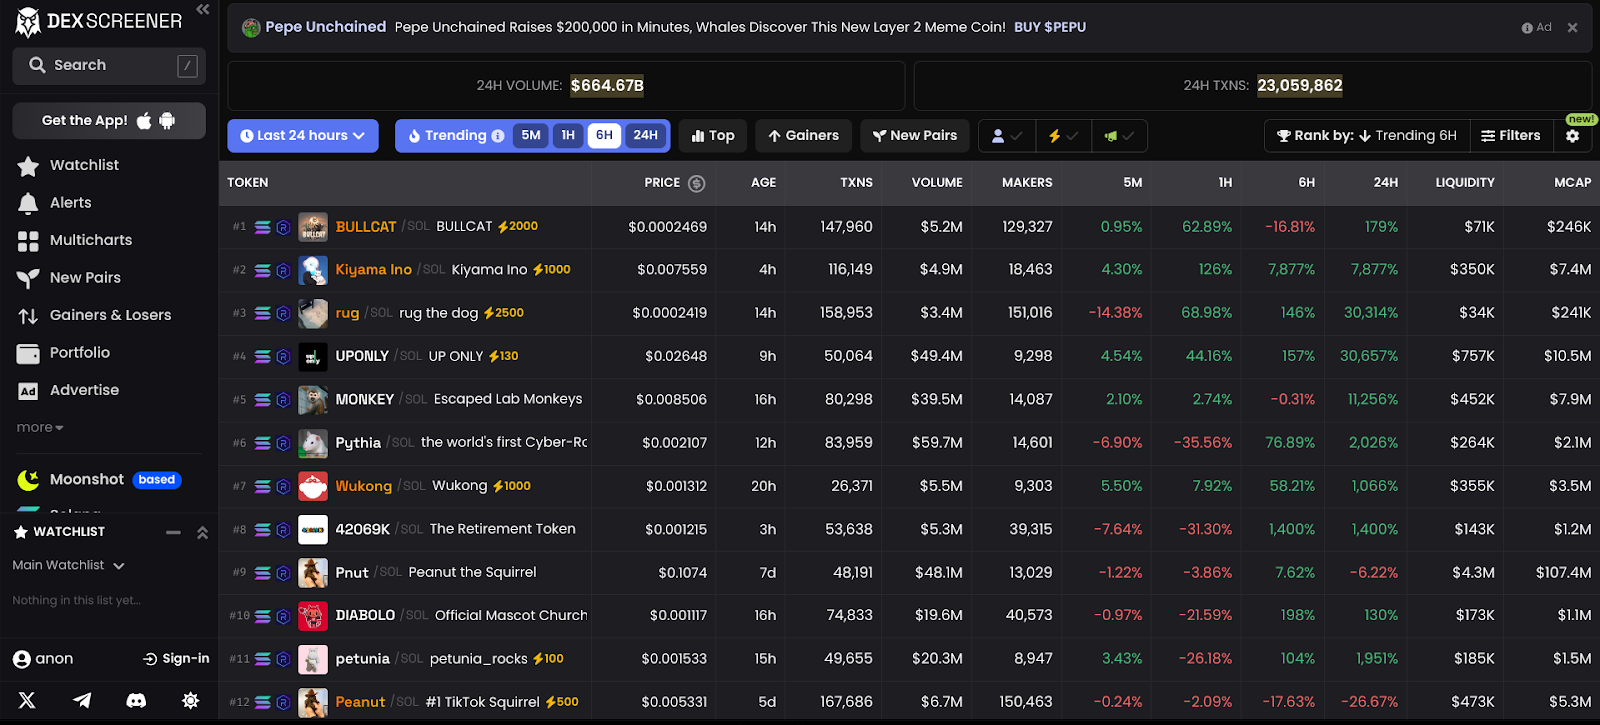1600x725 pixels.
Task: Open the Rank by Trending 6H dropdown
Action: (1367, 136)
